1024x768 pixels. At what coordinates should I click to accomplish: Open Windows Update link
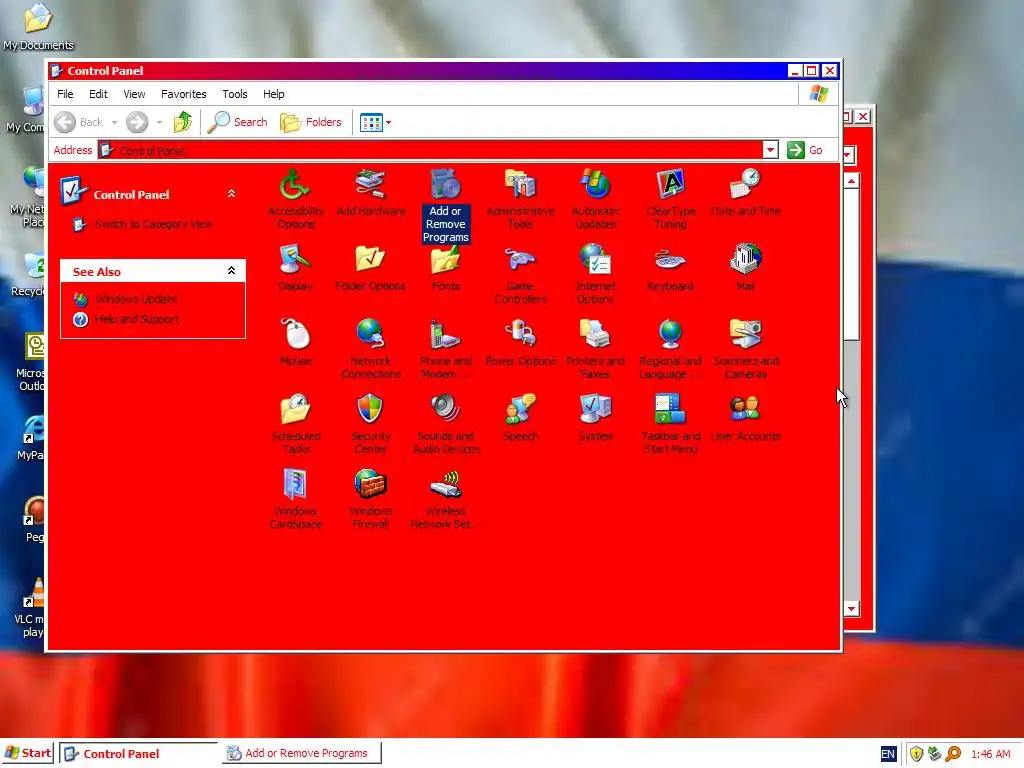(135, 299)
